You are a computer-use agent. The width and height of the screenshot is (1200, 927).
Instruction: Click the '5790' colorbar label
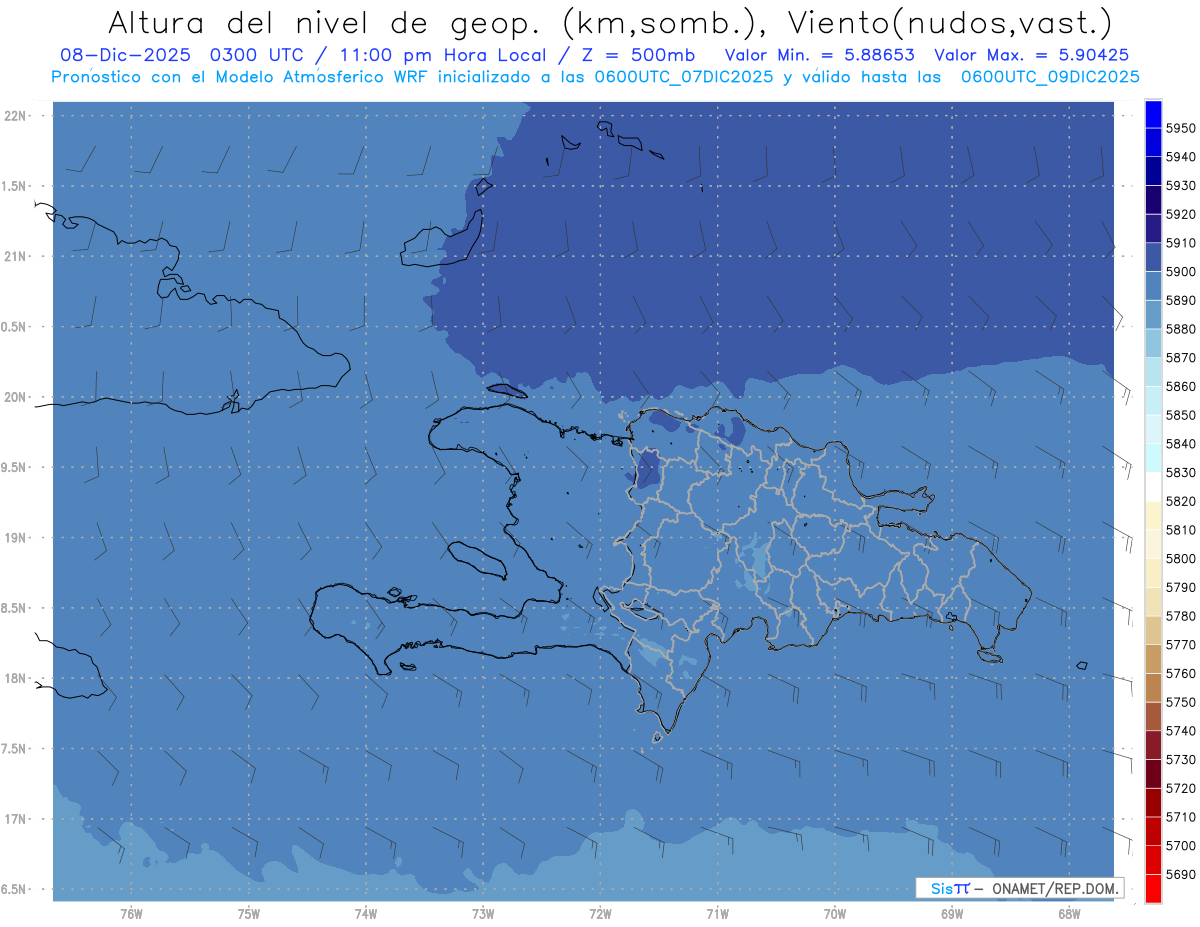pos(1181,587)
